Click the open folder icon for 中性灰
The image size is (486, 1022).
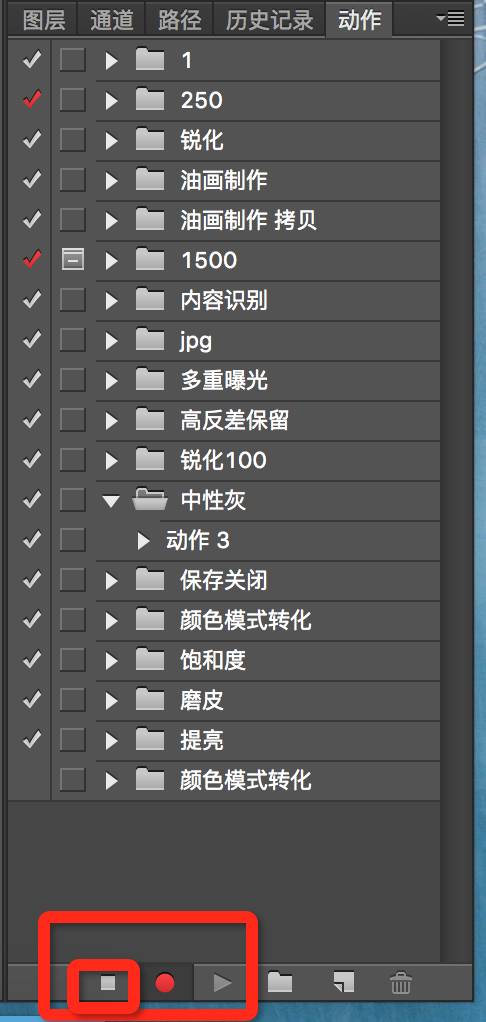pyautogui.click(x=150, y=501)
